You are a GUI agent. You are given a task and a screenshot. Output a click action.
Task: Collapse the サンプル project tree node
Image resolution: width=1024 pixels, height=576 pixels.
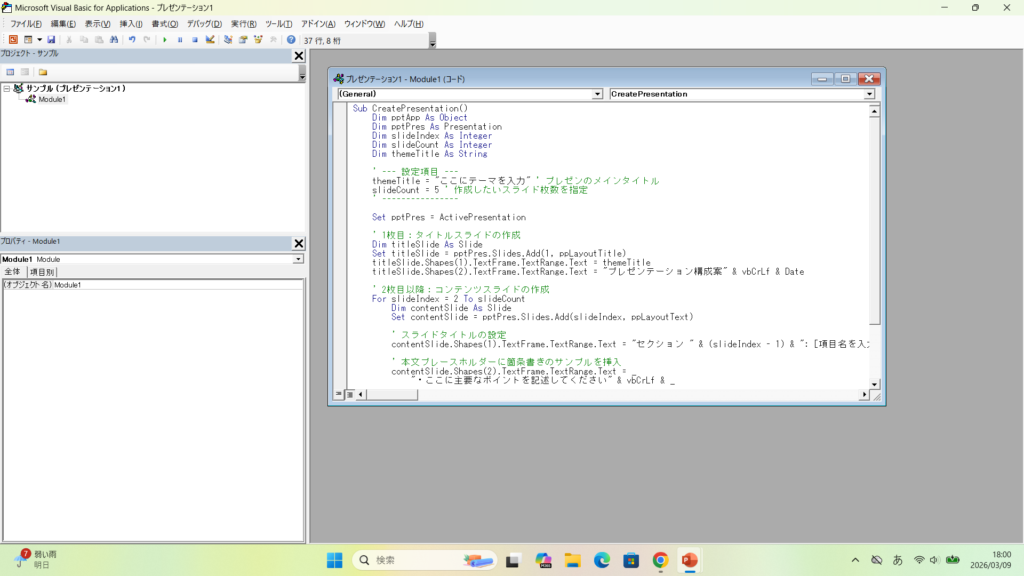[x=7, y=89]
